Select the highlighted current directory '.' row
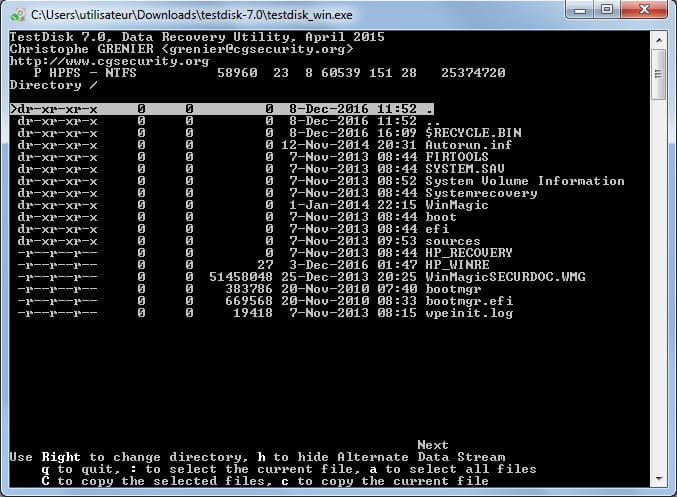This screenshot has height=497, width=677. pos(221,109)
